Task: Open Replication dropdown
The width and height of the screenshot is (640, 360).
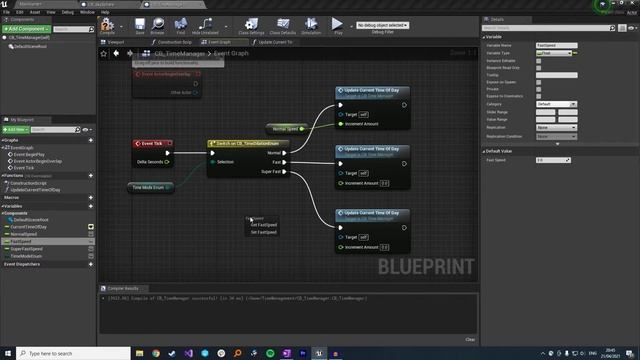Action: pos(556,128)
